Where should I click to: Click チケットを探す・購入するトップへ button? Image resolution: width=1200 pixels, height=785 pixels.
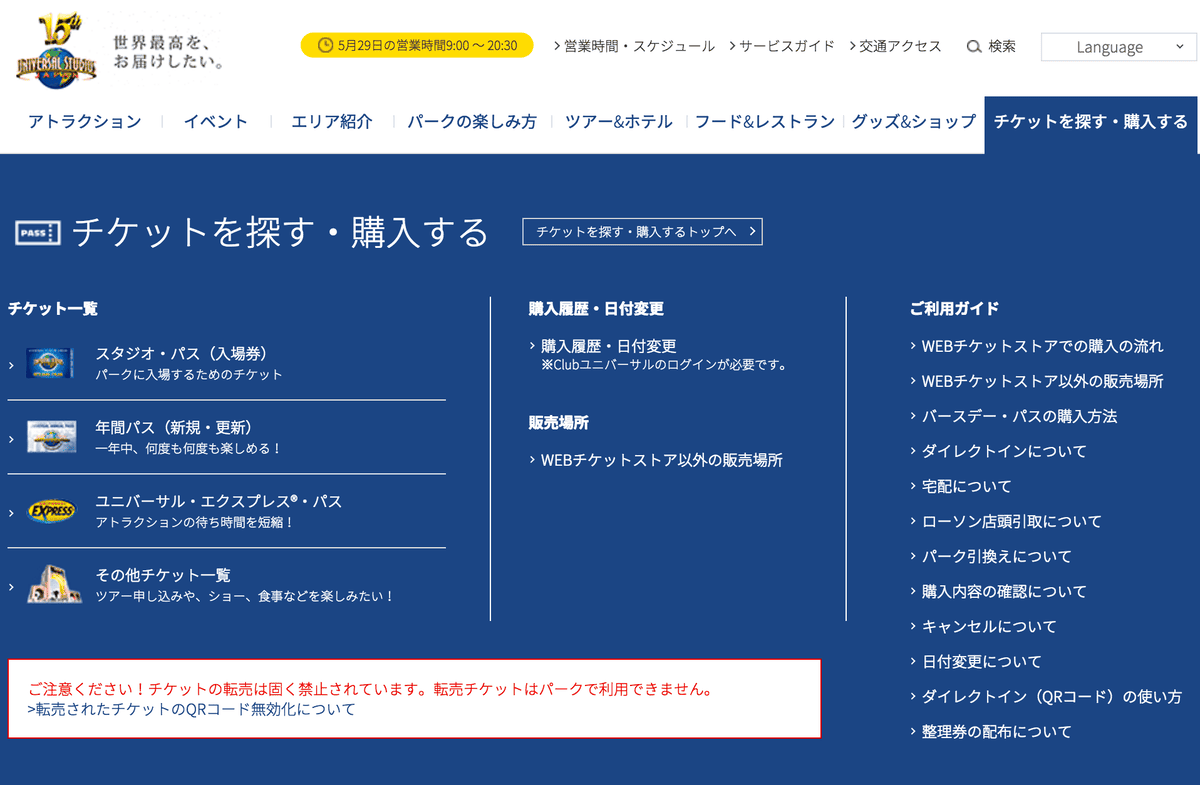coord(642,232)
